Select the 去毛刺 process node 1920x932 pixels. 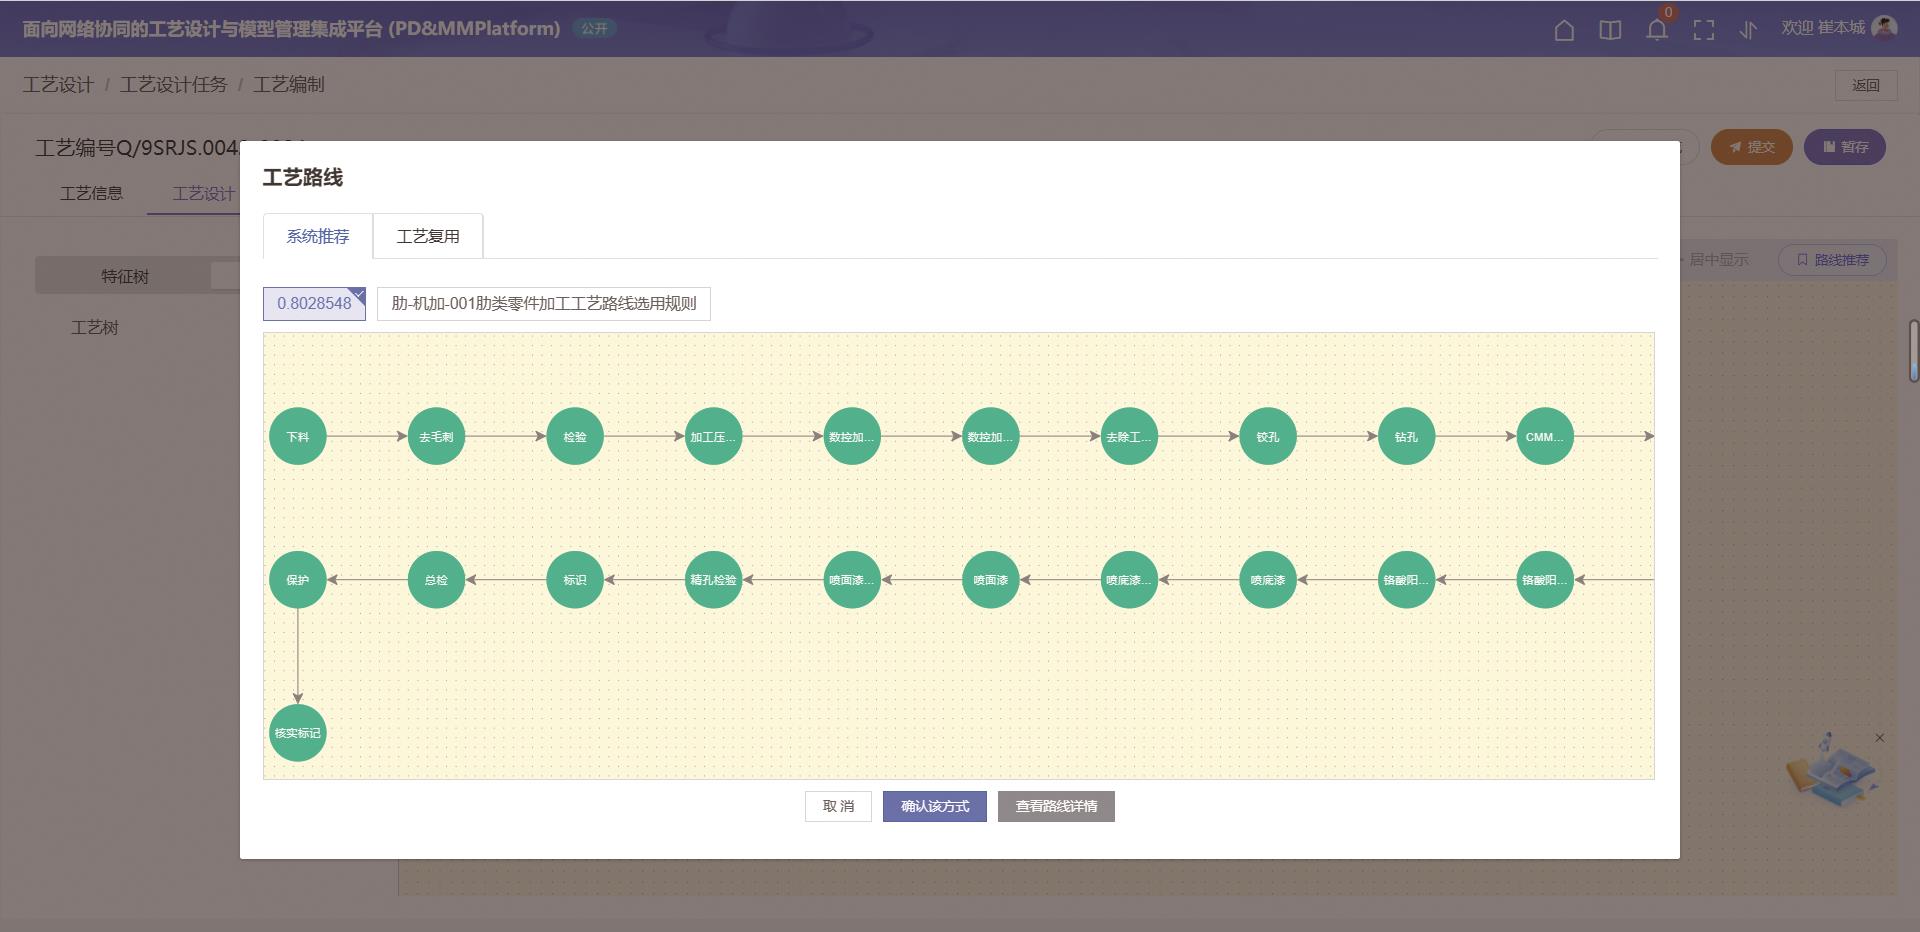(436, 436)
